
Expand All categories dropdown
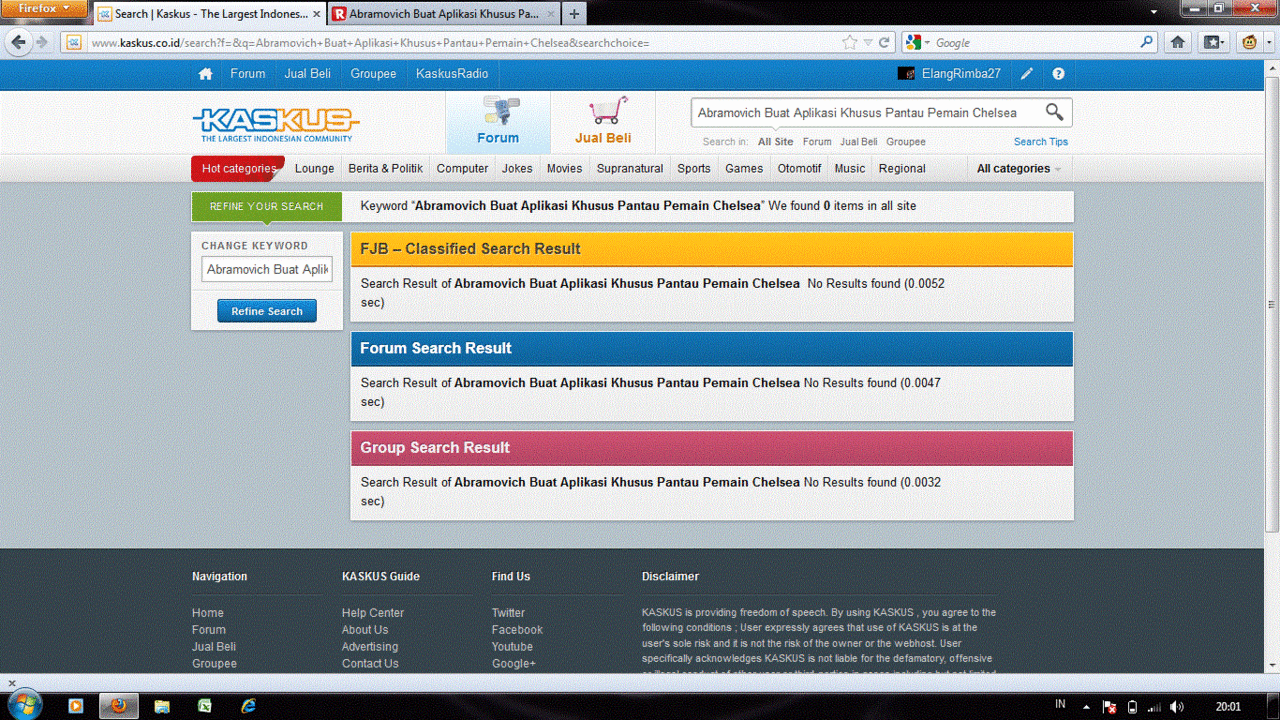1019,169
